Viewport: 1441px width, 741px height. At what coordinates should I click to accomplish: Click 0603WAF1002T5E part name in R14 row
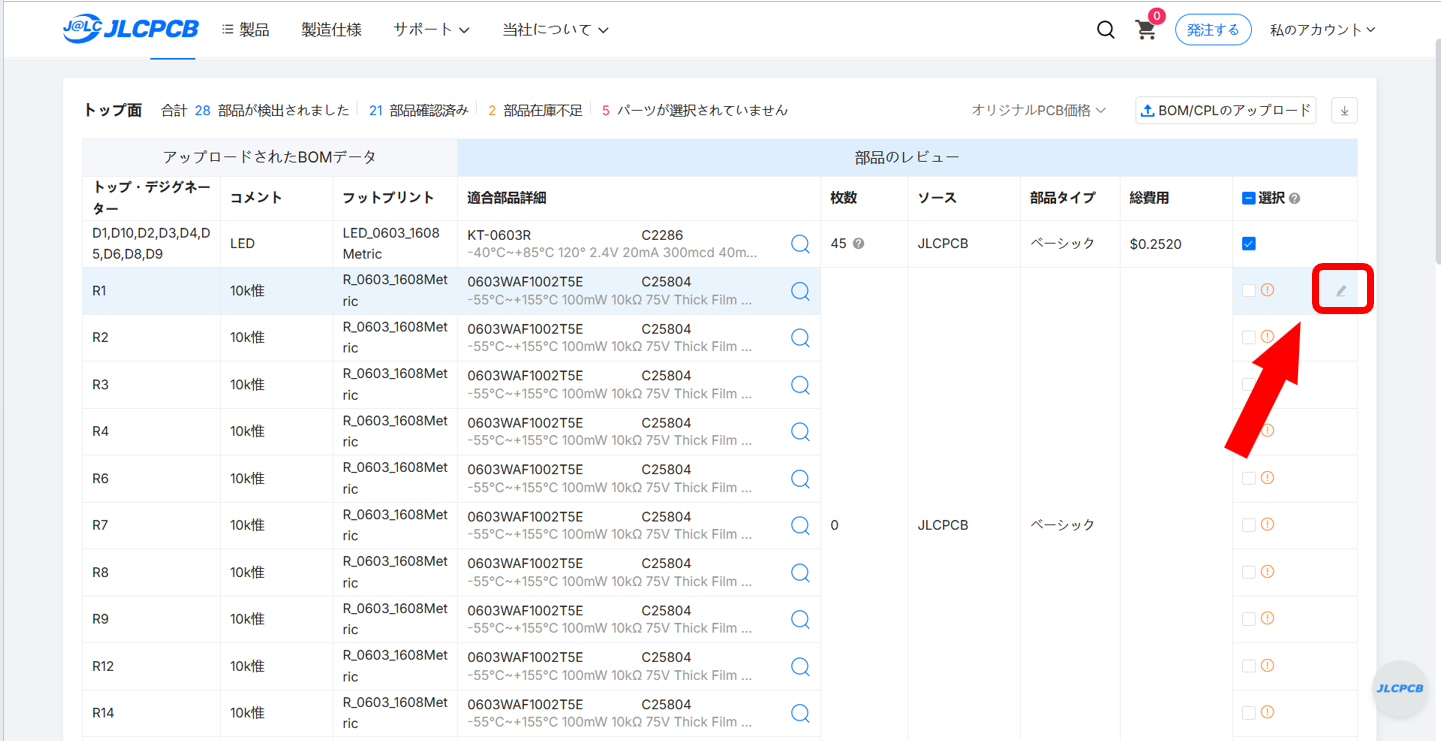[x=525, y=705]
